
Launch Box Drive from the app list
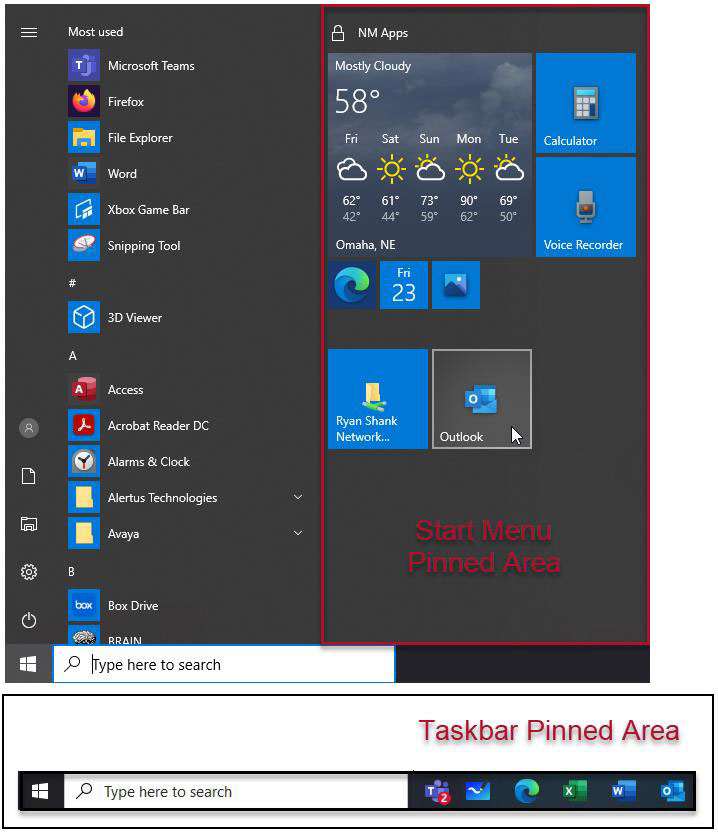coord(185,606)
